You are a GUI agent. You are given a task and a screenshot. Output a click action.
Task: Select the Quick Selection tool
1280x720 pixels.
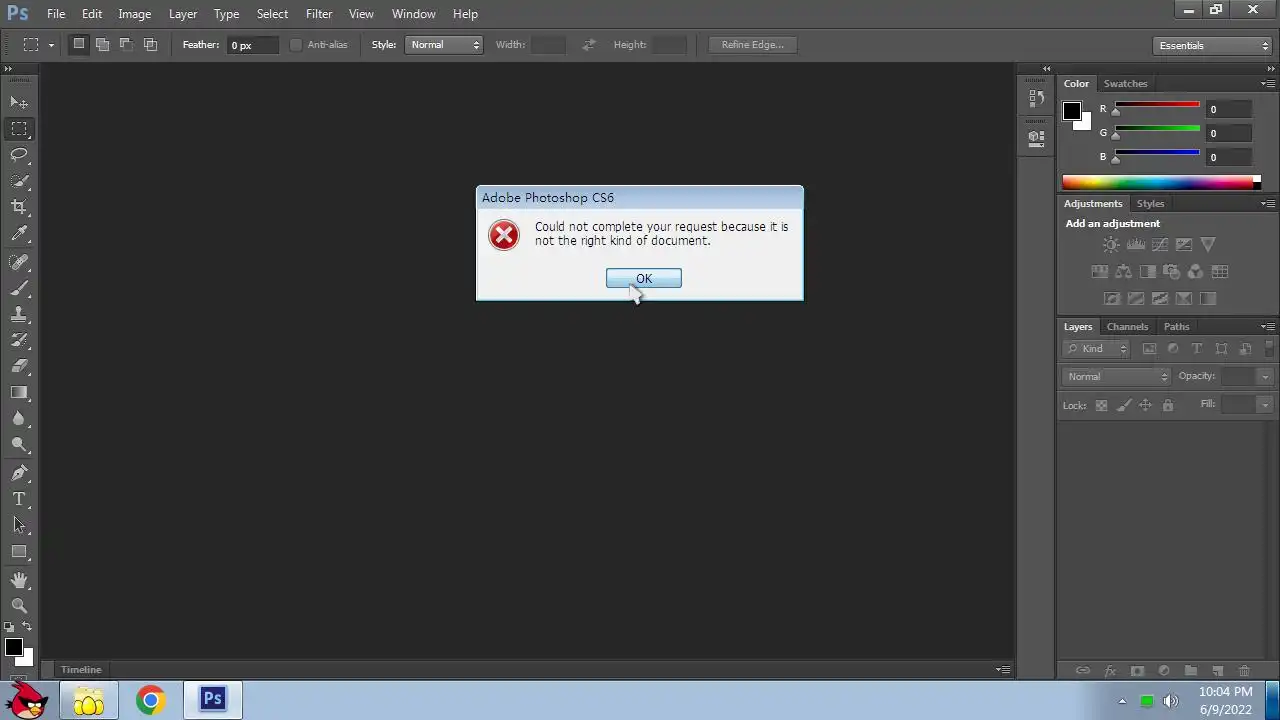point(19,181)
